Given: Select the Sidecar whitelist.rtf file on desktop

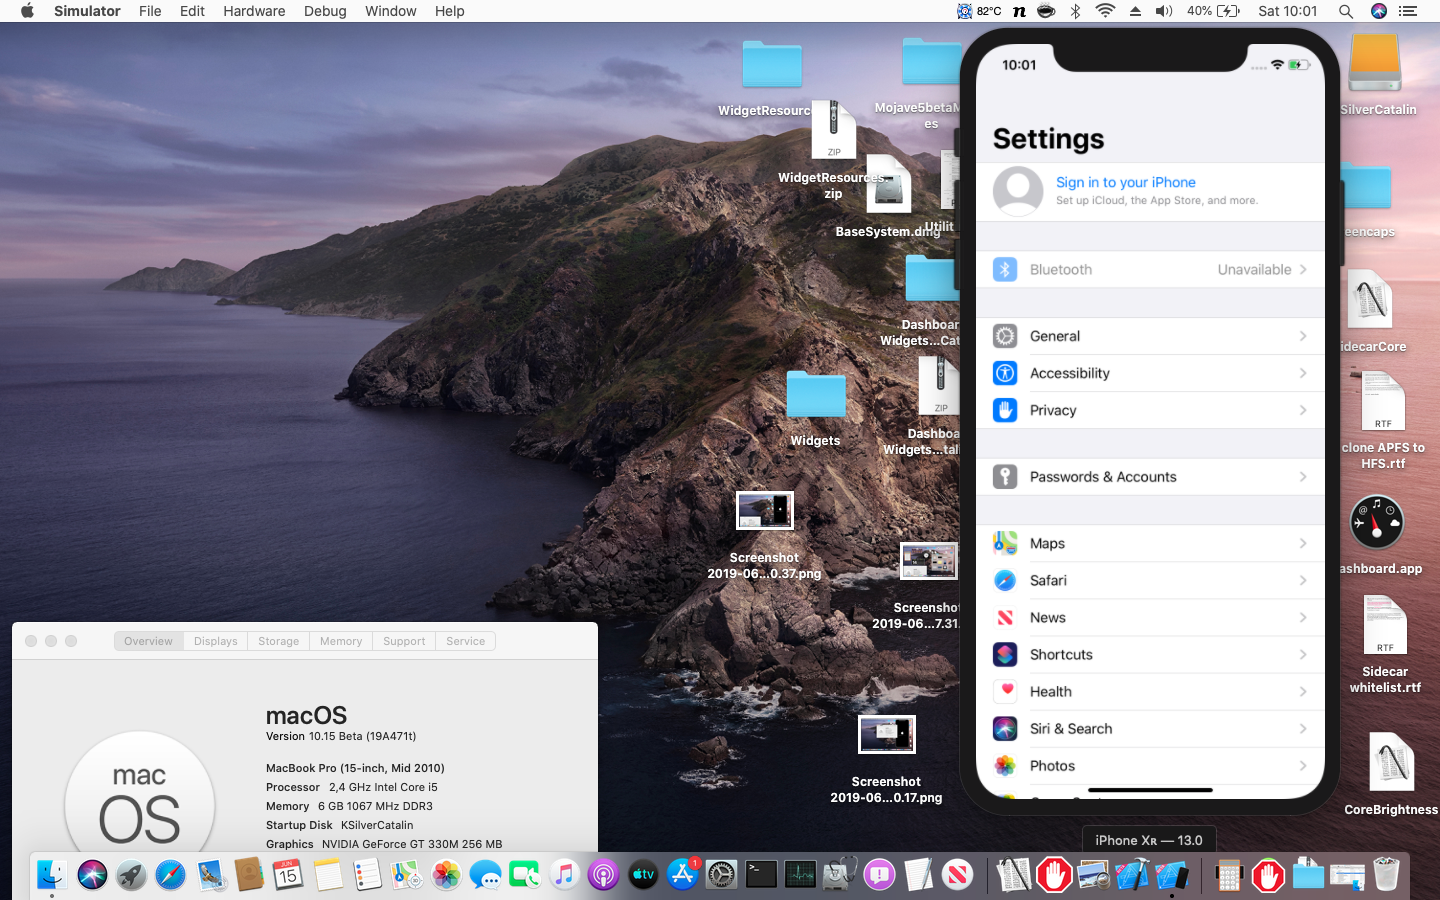Looking at the screenshot, I should click(1385, 625).
